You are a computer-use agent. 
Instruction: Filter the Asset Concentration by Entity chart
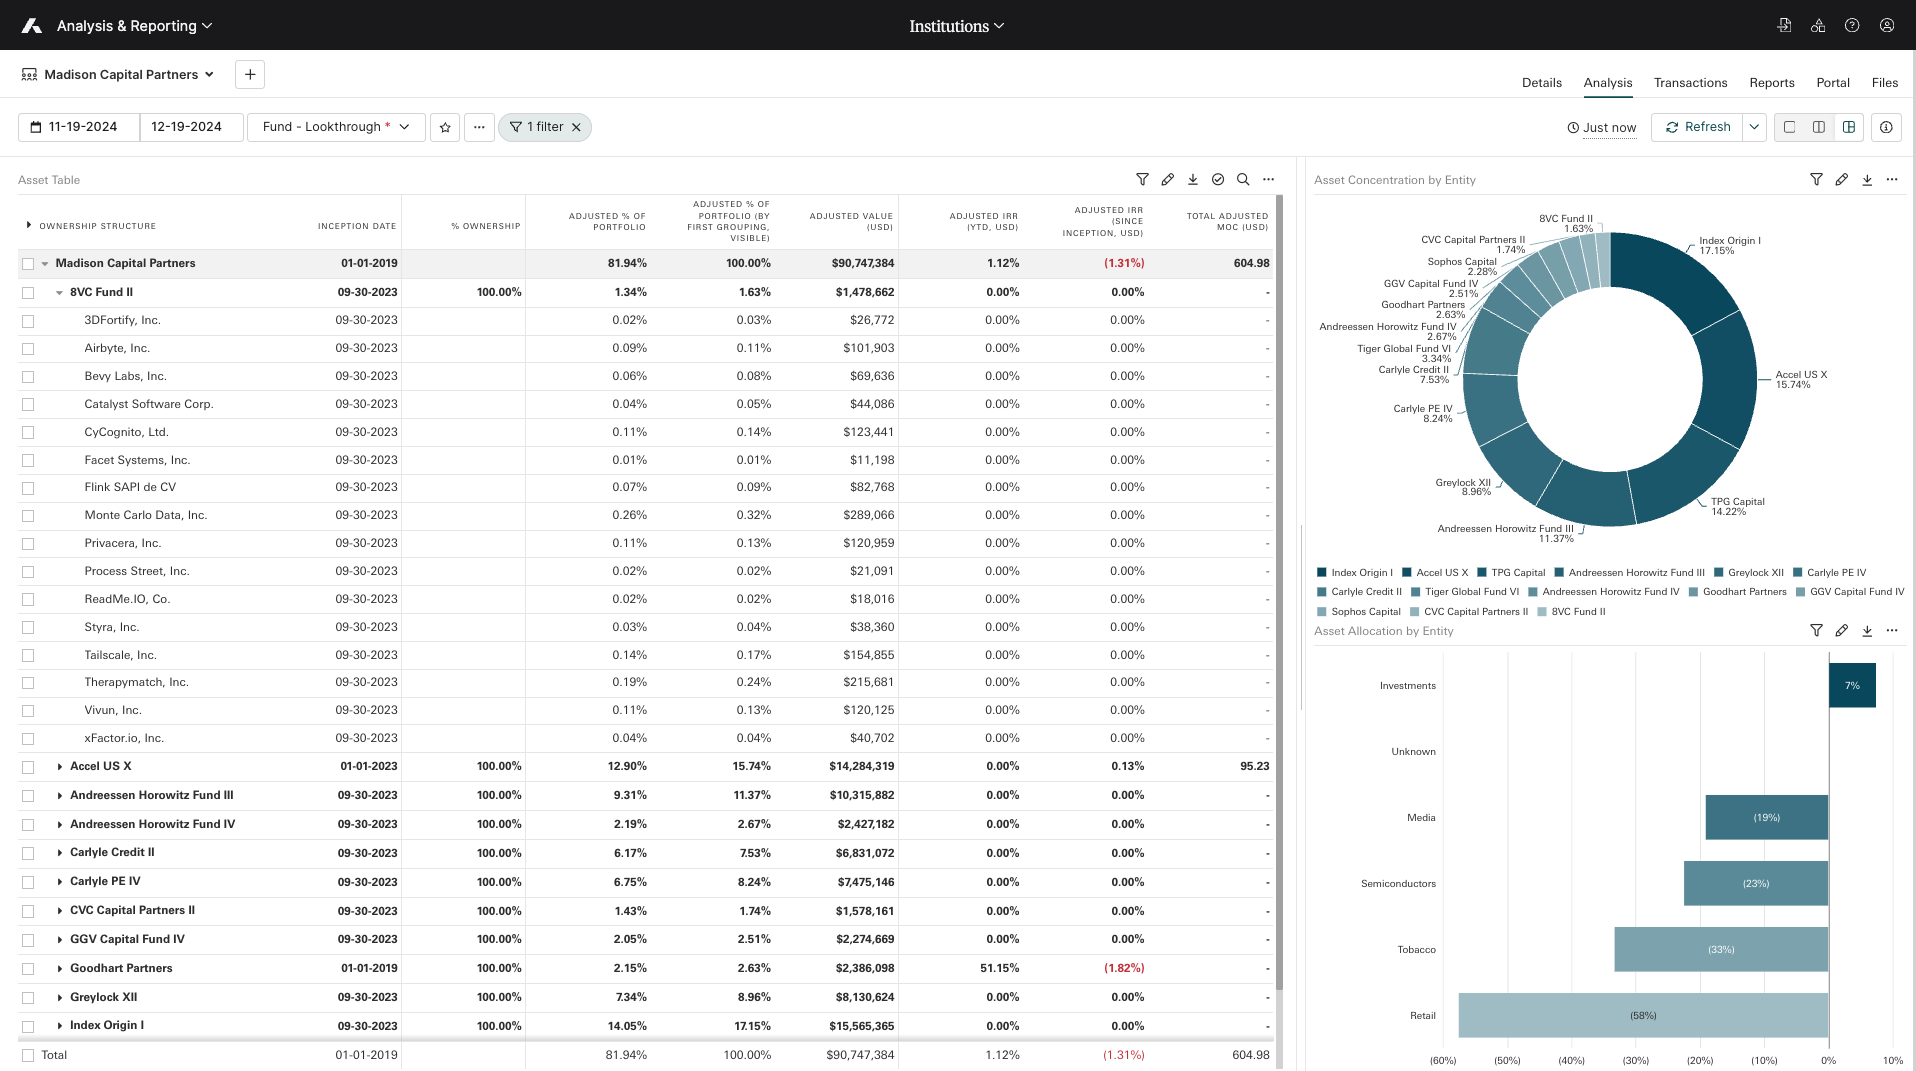(1816, 180)
